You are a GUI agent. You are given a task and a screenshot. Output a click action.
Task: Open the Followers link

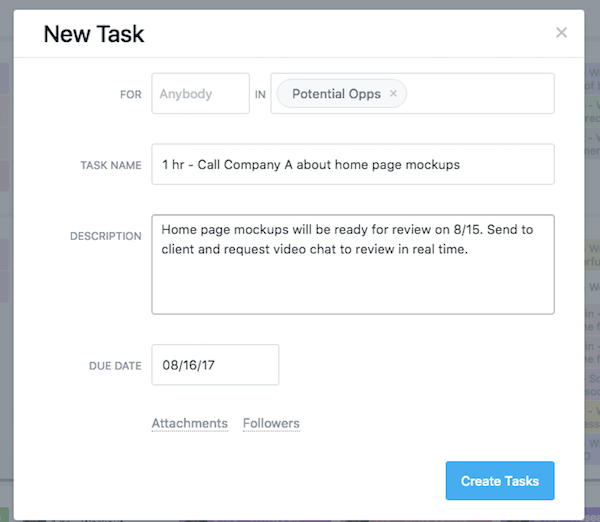[x=271, y=423]
